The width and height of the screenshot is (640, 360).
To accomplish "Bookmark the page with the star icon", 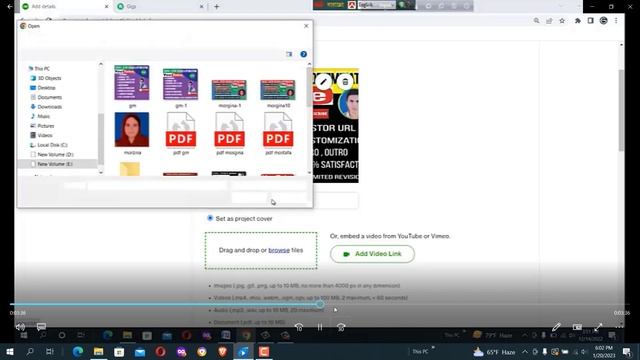I will click(562, 20).
